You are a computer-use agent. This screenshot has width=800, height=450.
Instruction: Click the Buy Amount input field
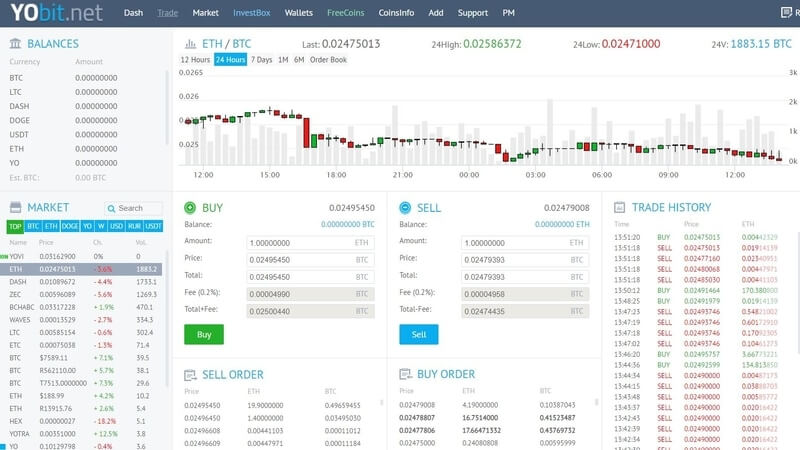click(x=311, y=243)
